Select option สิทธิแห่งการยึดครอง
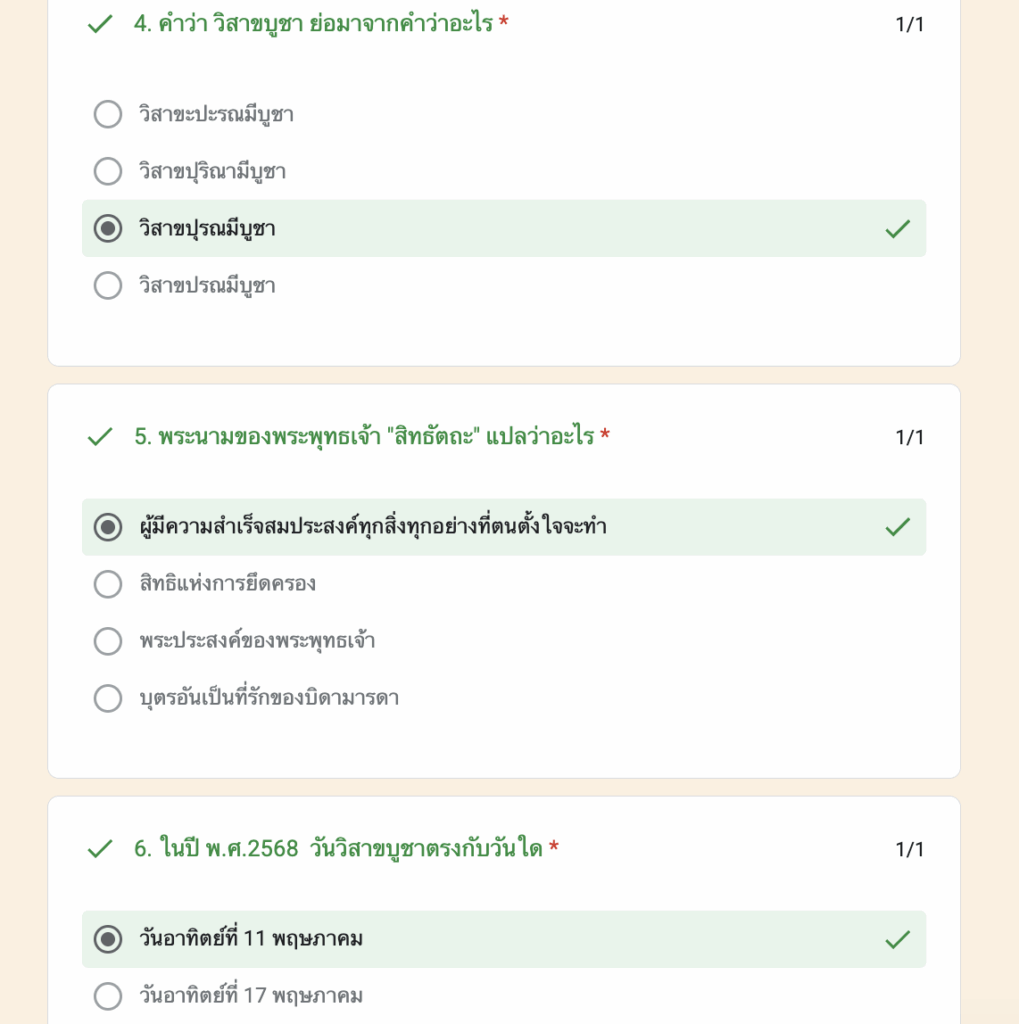This screenshot has height=1024, width=1019. click(x=108, y=584)
